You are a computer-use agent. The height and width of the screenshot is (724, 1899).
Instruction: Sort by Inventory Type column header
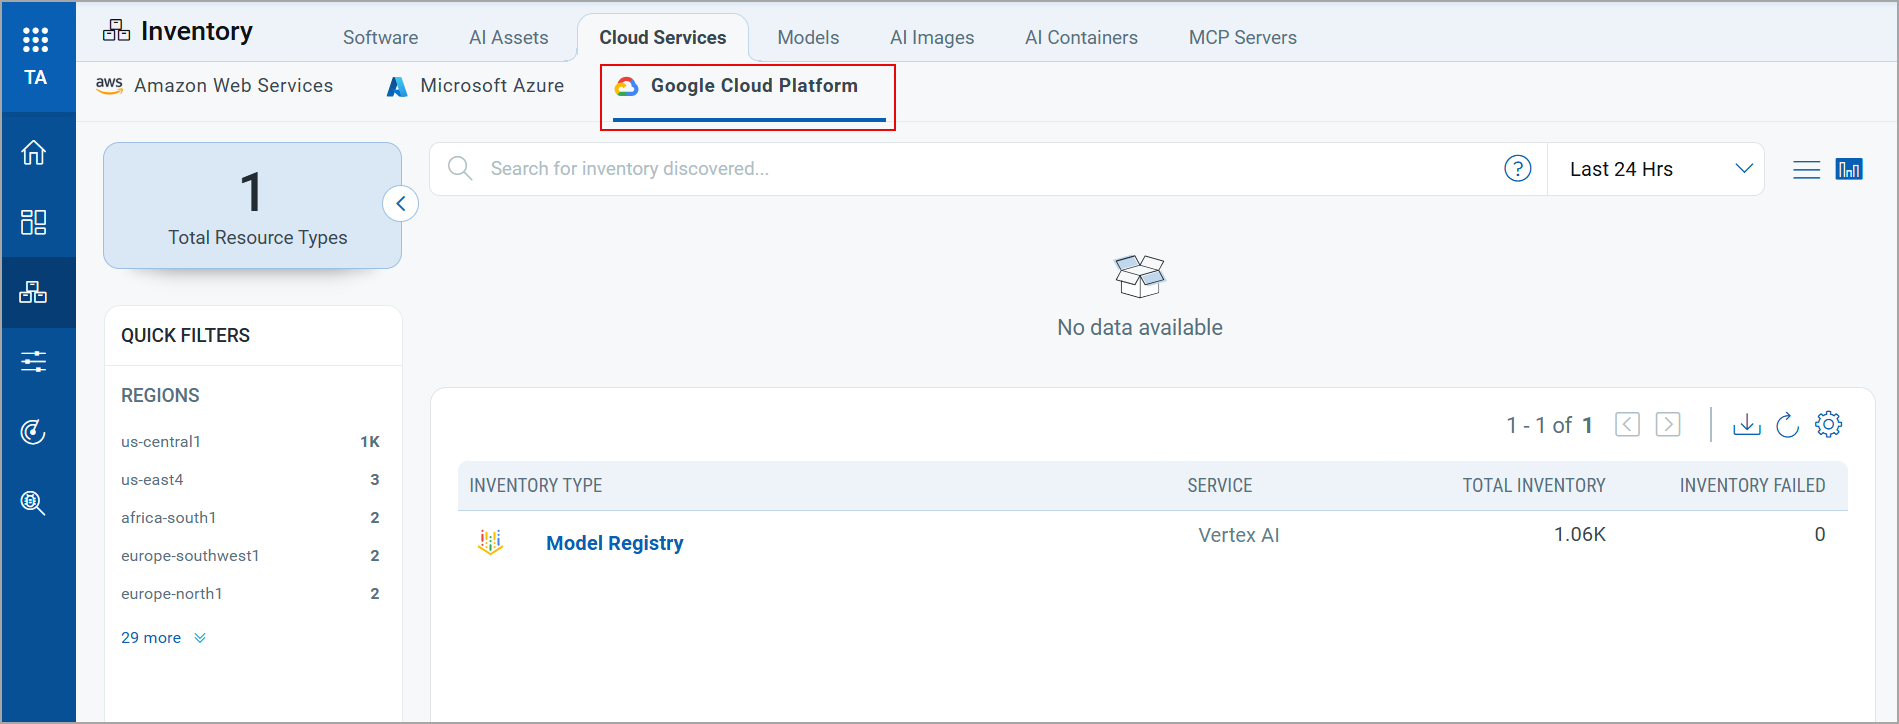pyautogui.click(x=536, y=486)
